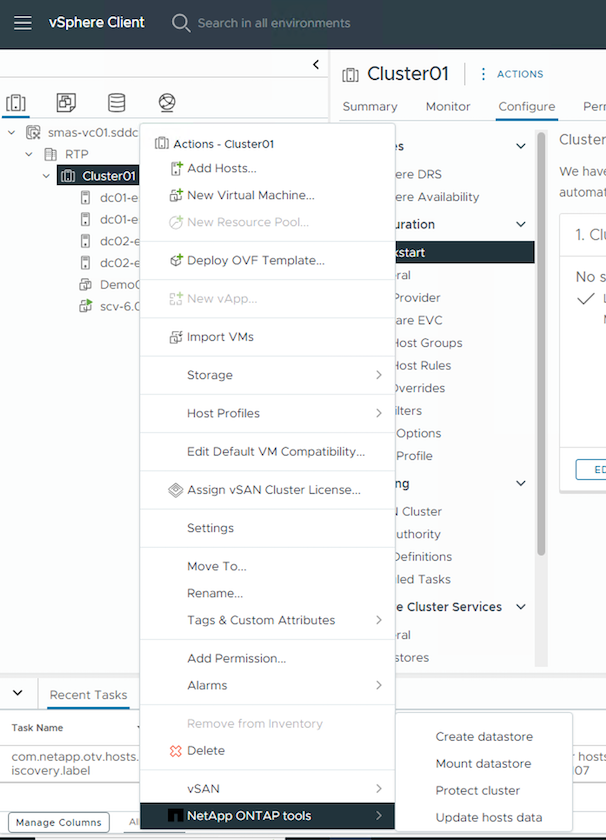The image size is (606, 840).
Task: Click the red Delete icon
Action: tap(176, 750)
